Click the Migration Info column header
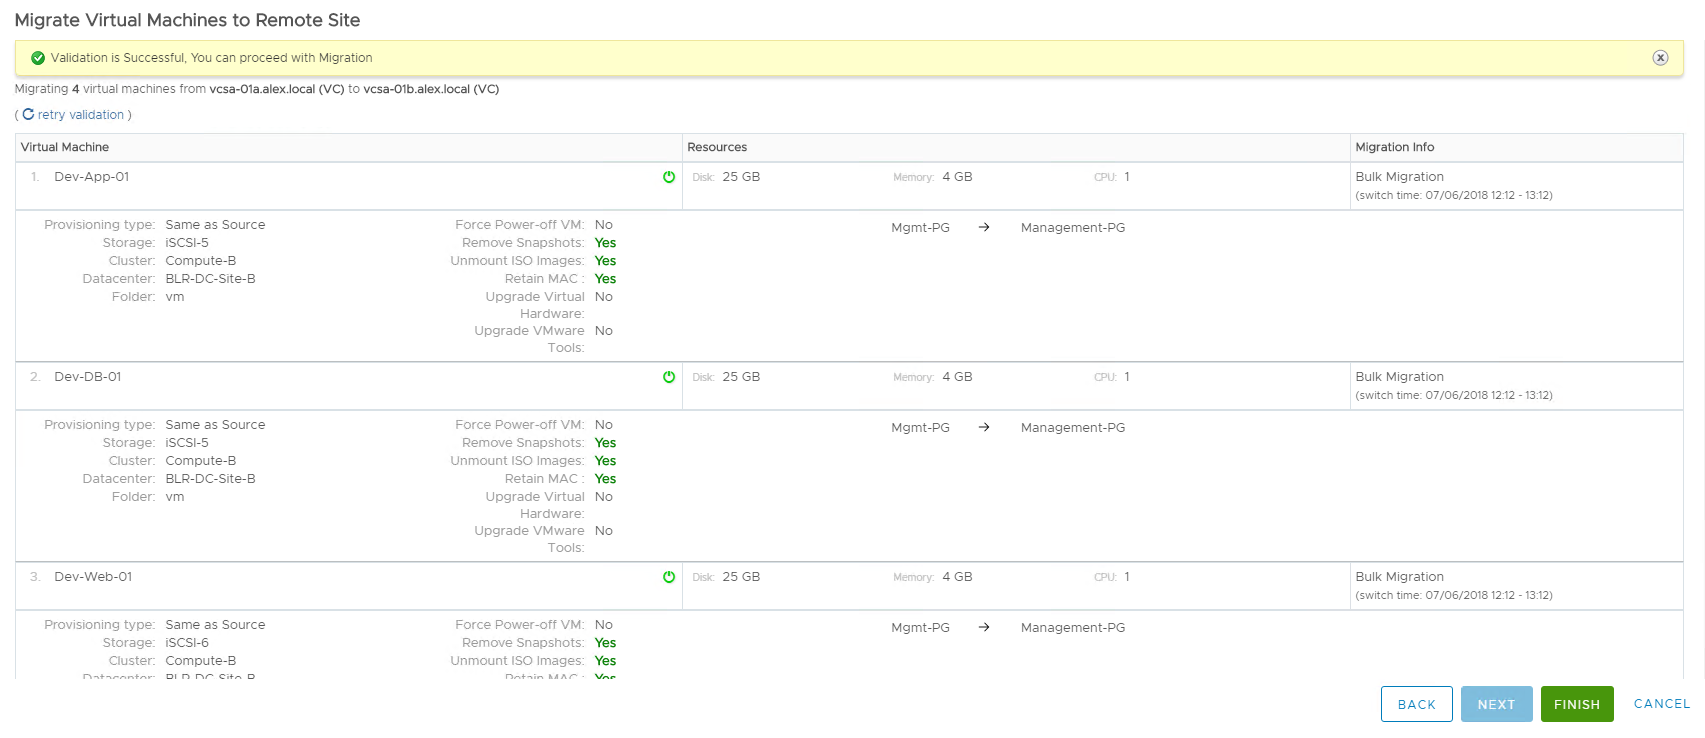Screen dimensions: 1705x738 coord(1394,147)
